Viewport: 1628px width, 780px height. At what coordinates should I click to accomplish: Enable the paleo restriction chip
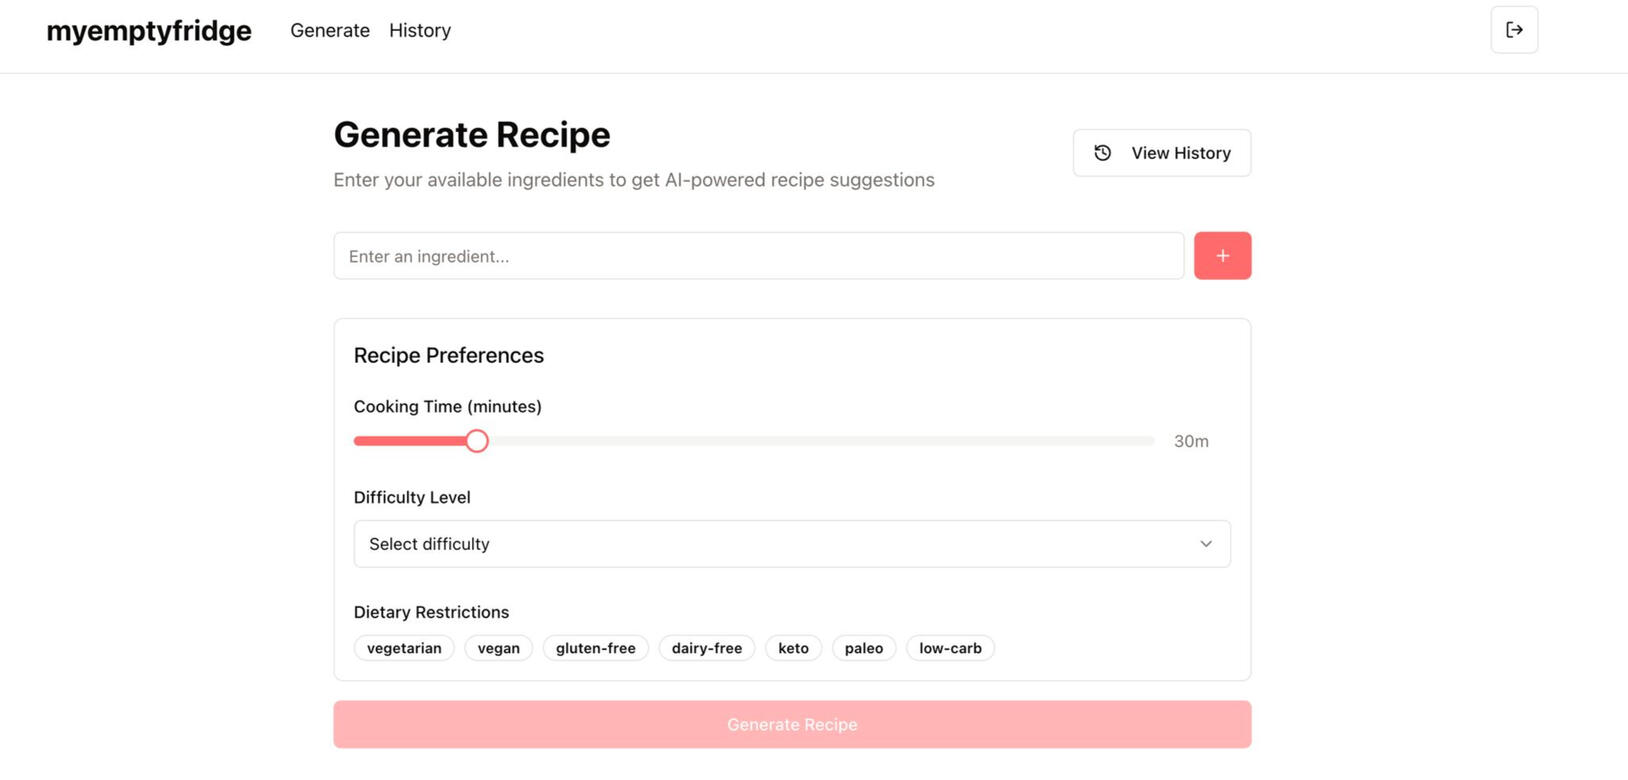[863, 648]
